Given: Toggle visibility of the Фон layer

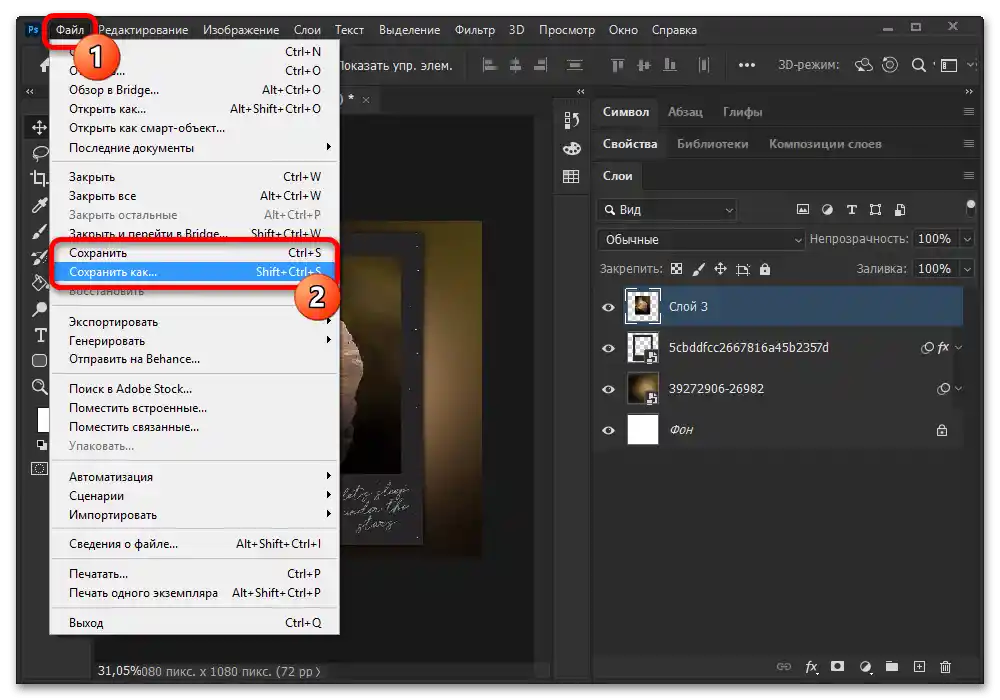Looking at the screenshot, I should [608, 430].
